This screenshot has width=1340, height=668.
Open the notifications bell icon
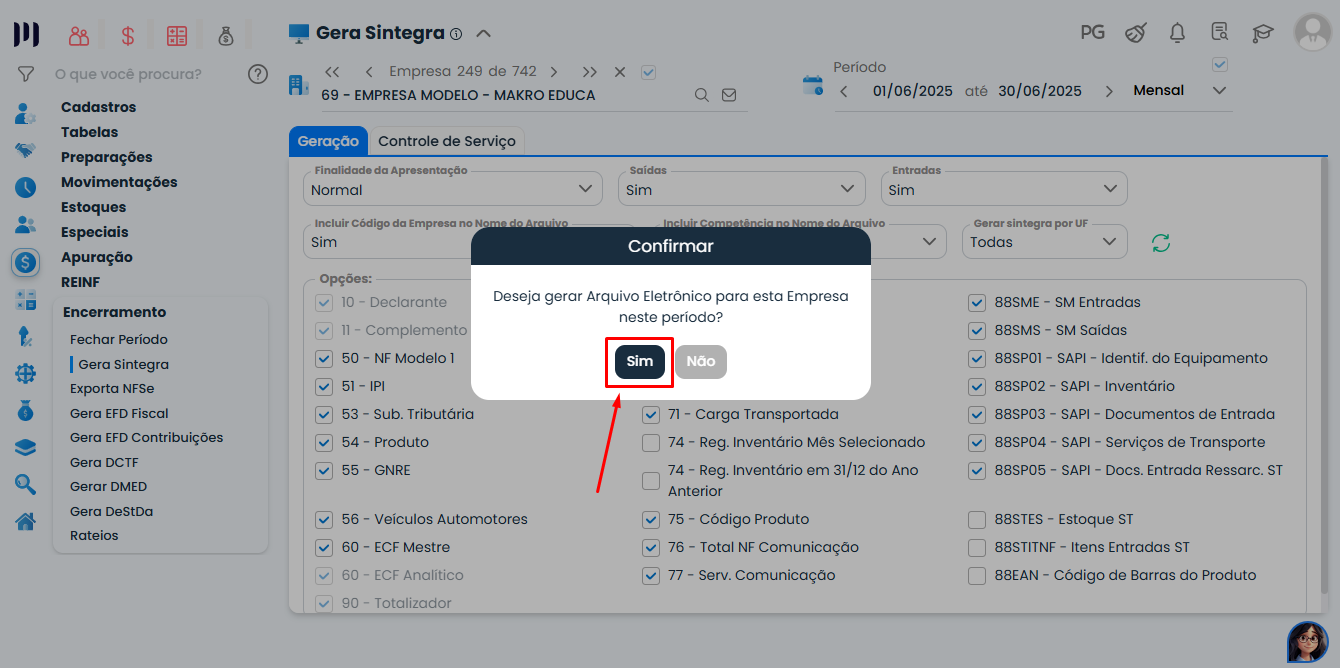(x=1177, y=33)
